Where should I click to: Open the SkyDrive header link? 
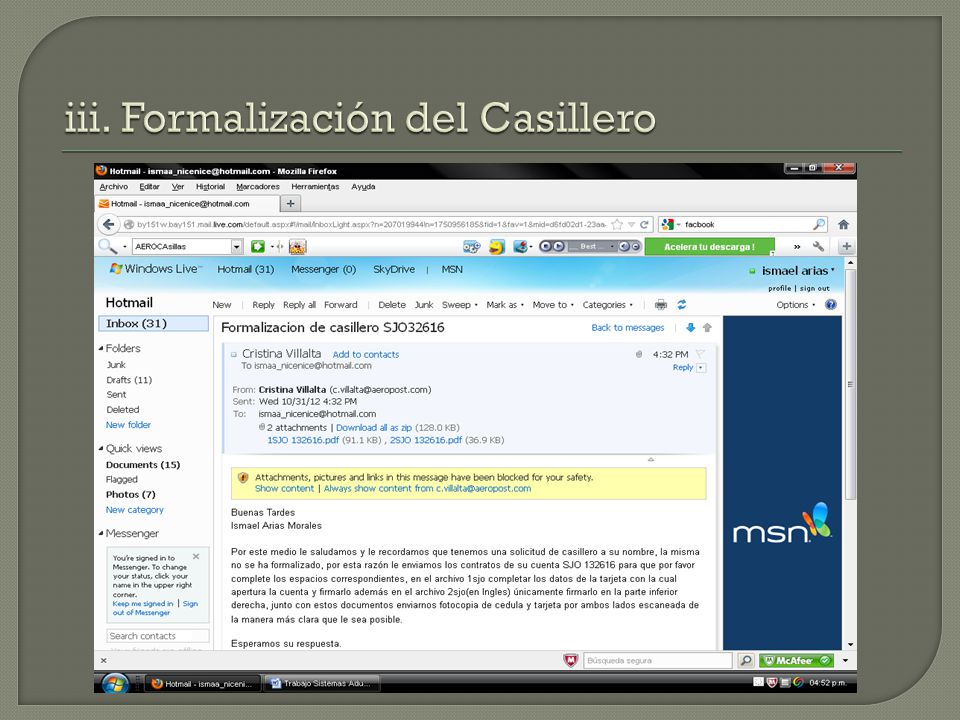394,269
